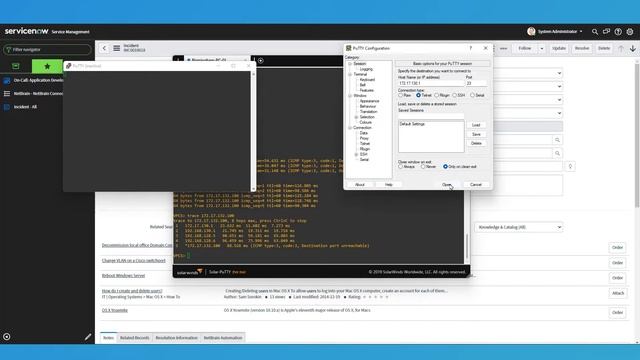Click the Incident - All favorite's icon

coord(7,107)
